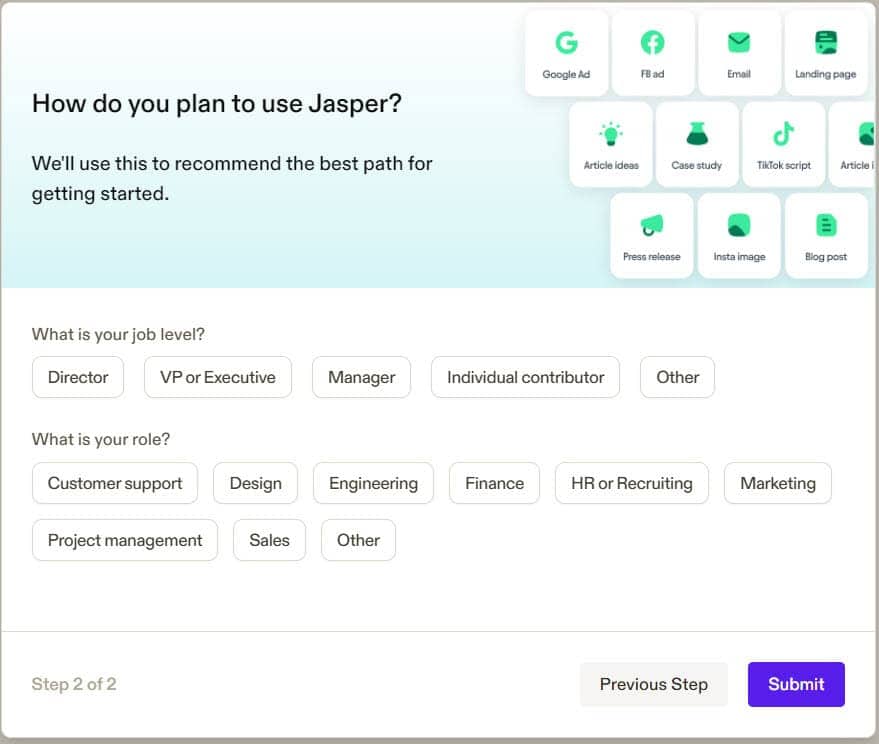This screenshot has height=744, width=879.
Task: Pick the Engineering role
Action: click(x=373, y=483)
